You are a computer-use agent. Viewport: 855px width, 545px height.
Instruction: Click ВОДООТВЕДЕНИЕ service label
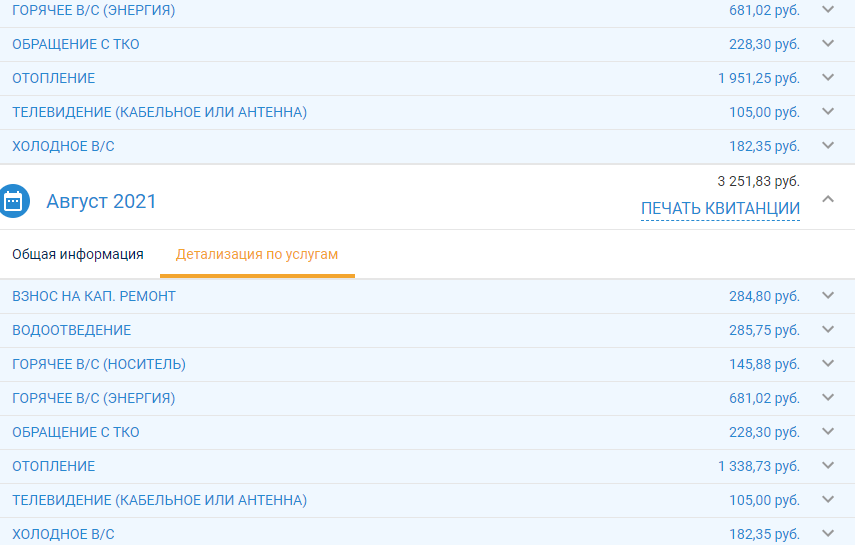click(71, 330)
